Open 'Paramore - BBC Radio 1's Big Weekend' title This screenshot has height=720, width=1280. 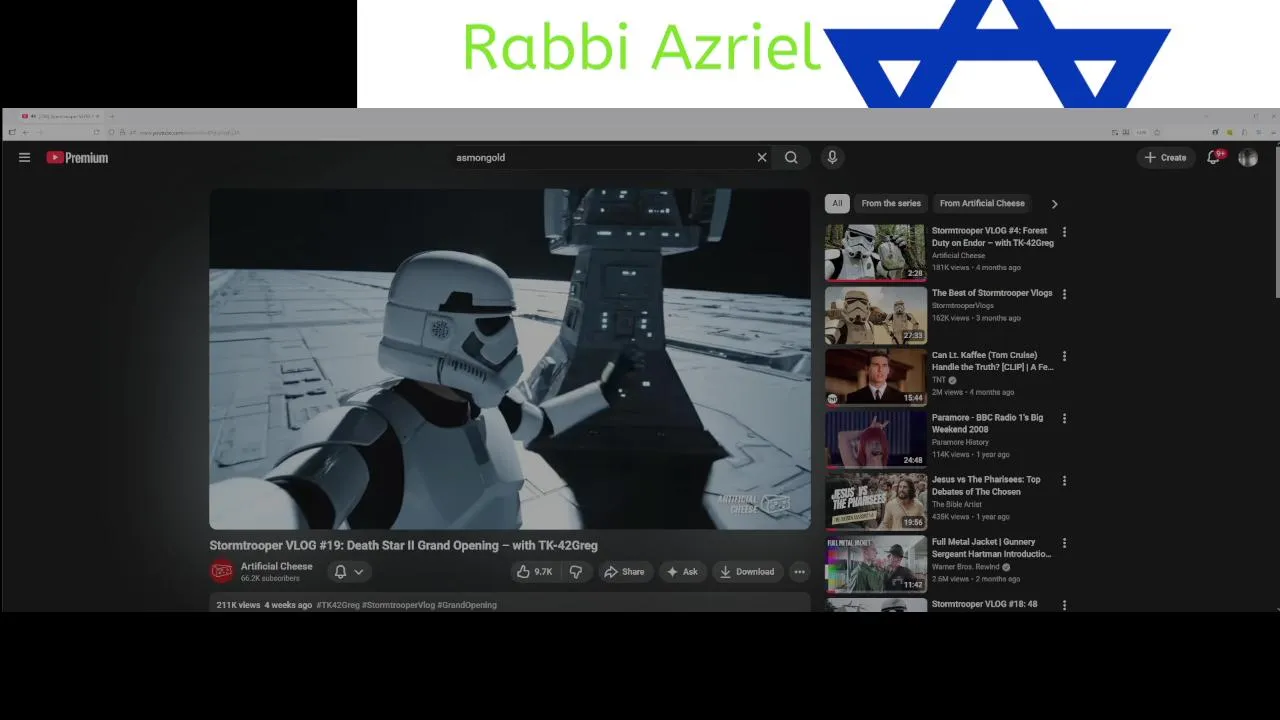988,423
